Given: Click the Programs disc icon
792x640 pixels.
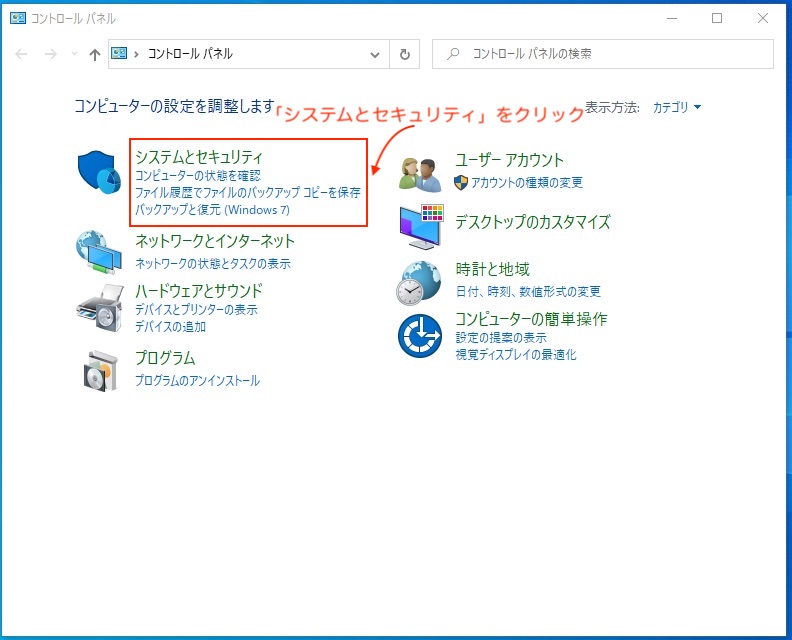Looking at the screenshot, I should 101,371.
